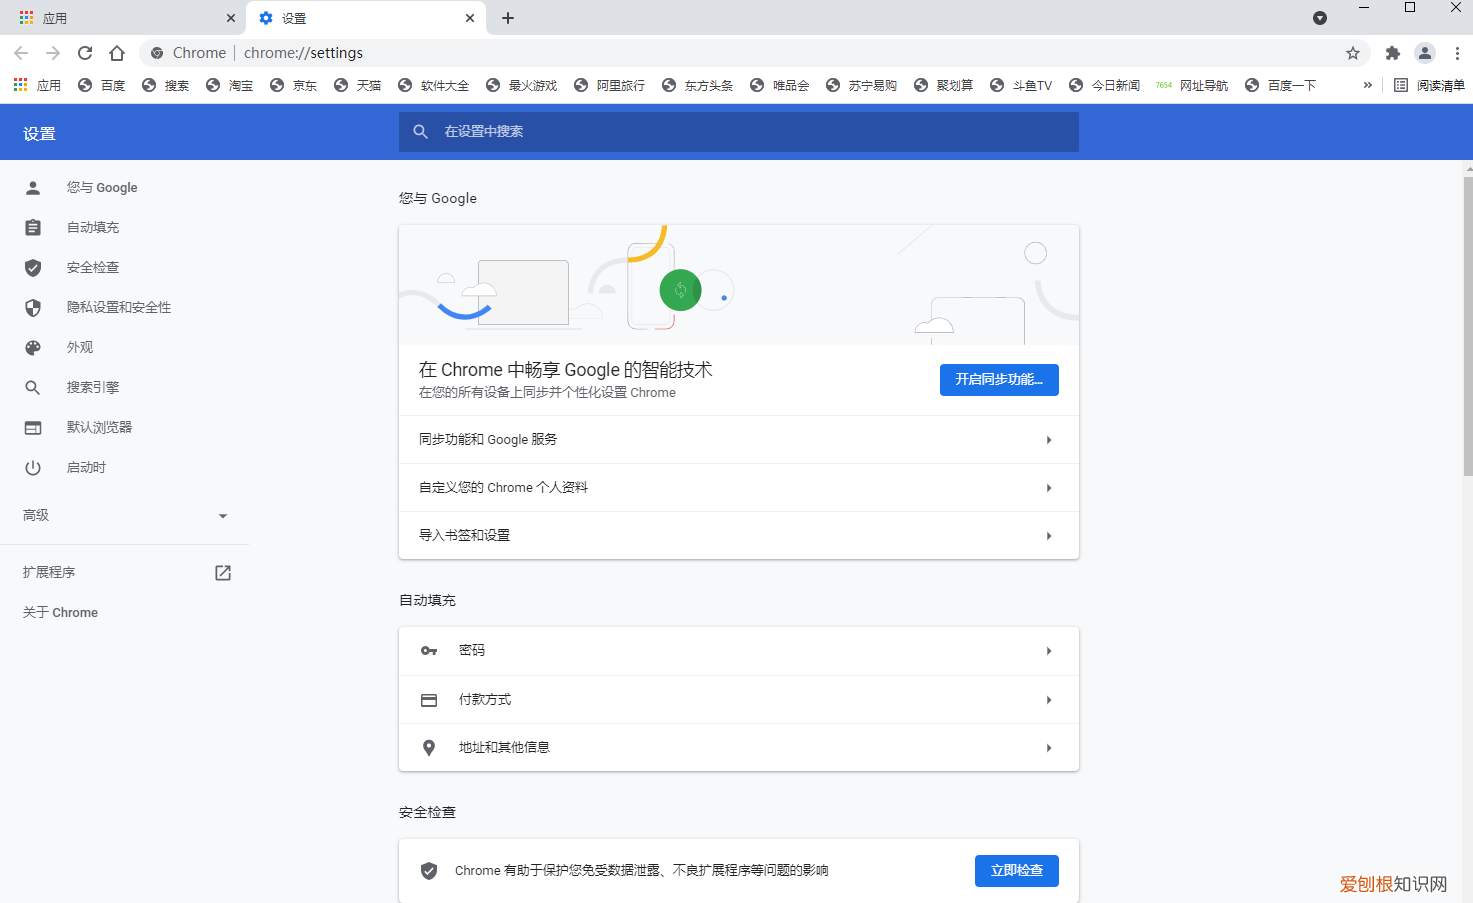Bookmark this page with the star icon
Image resolution: width=1473 pixels, height=903 pixels.
[x=1353, y=52]
